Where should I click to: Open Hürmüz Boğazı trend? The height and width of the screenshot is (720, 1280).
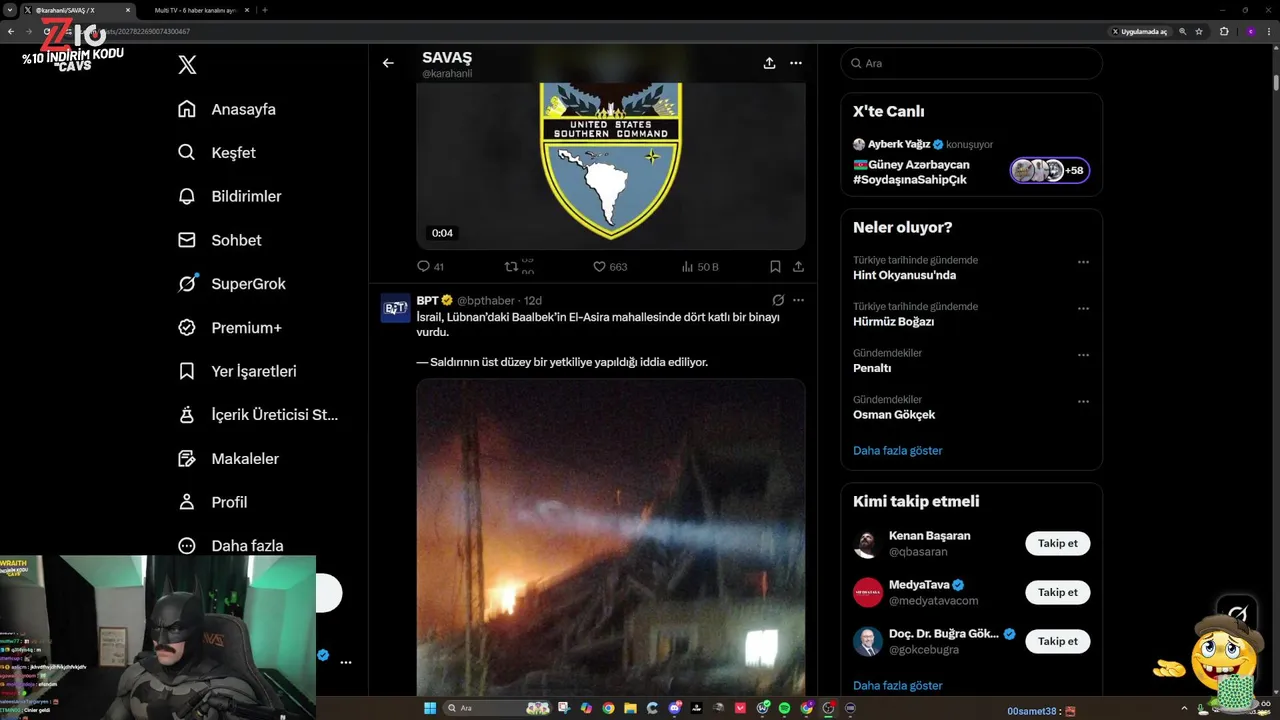[894, 322]
